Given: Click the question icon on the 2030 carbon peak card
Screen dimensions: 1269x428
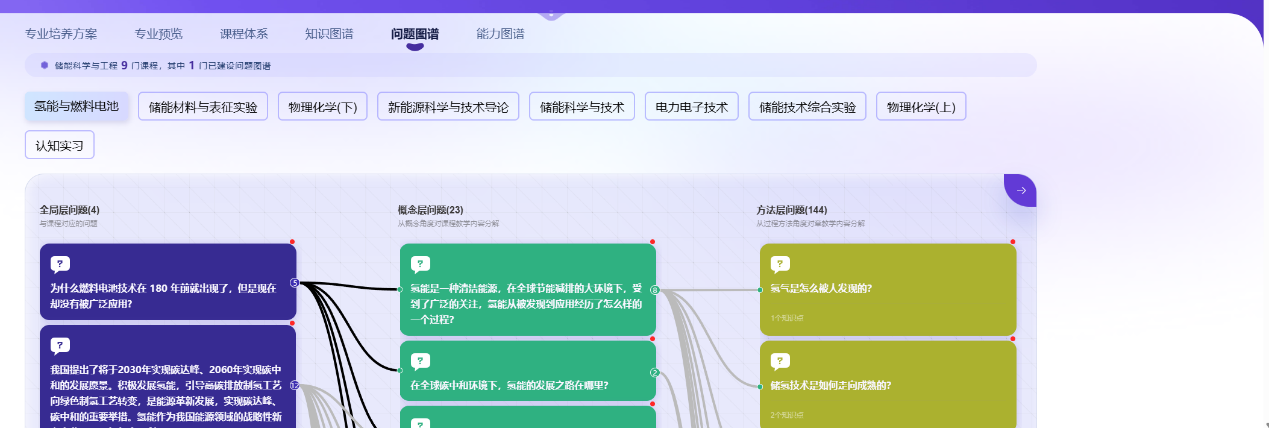Looking at the screenshot, I should point(60,346).
